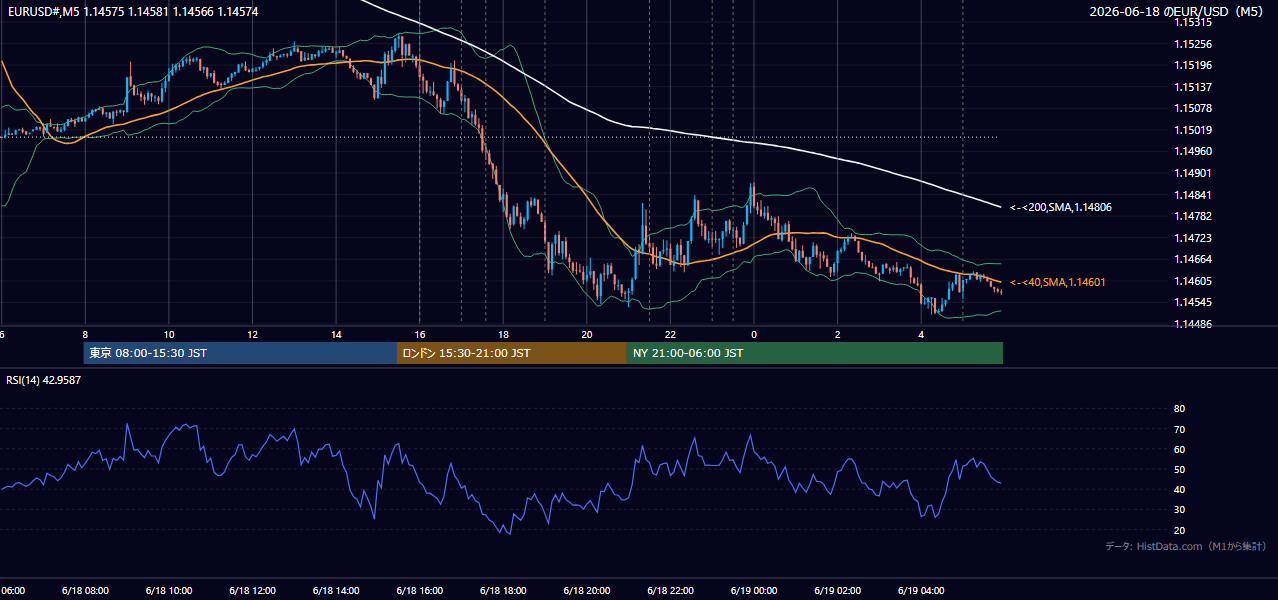This screenshot has width=1278, height=600.
Task: Click the 6/18 10:00 date label
Action: click(x=169, y=590)
